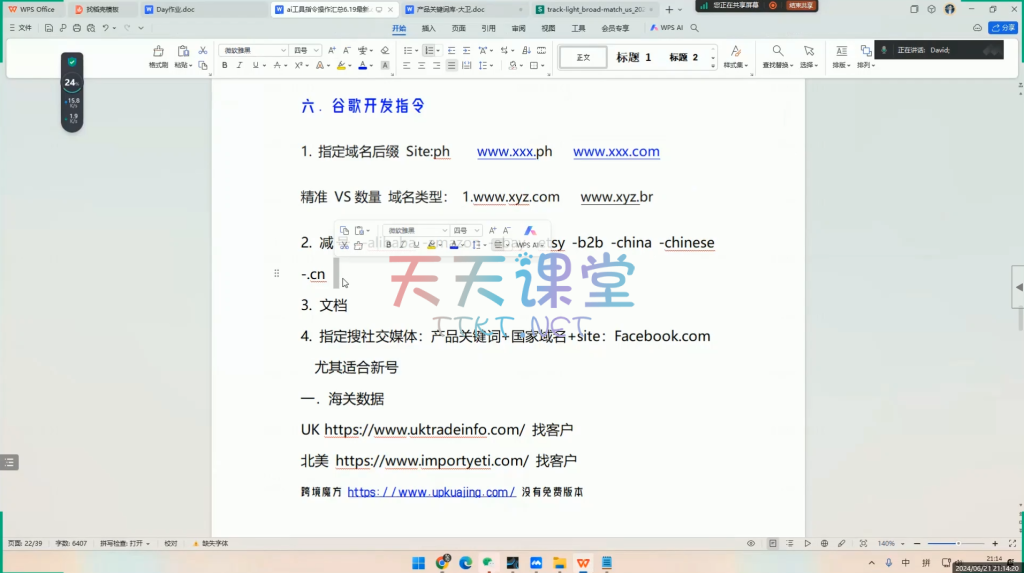Open the Paste (粘贴) dropdown arrow

190,65
